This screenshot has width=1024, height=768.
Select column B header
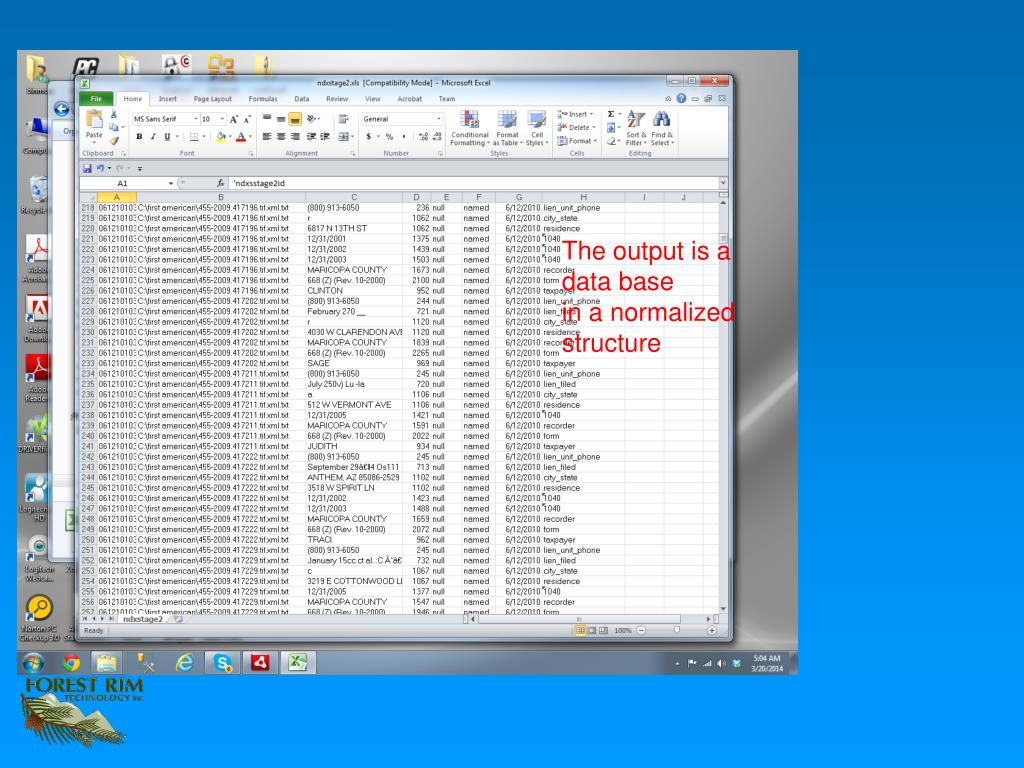click(x=221, y=197)
